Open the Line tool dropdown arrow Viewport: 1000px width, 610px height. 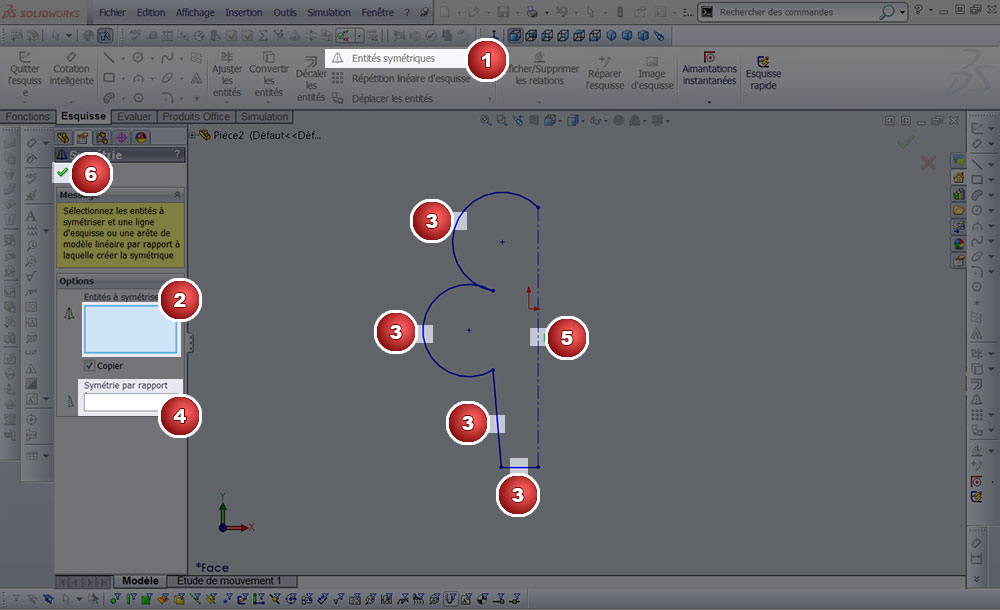pos(122,58)
